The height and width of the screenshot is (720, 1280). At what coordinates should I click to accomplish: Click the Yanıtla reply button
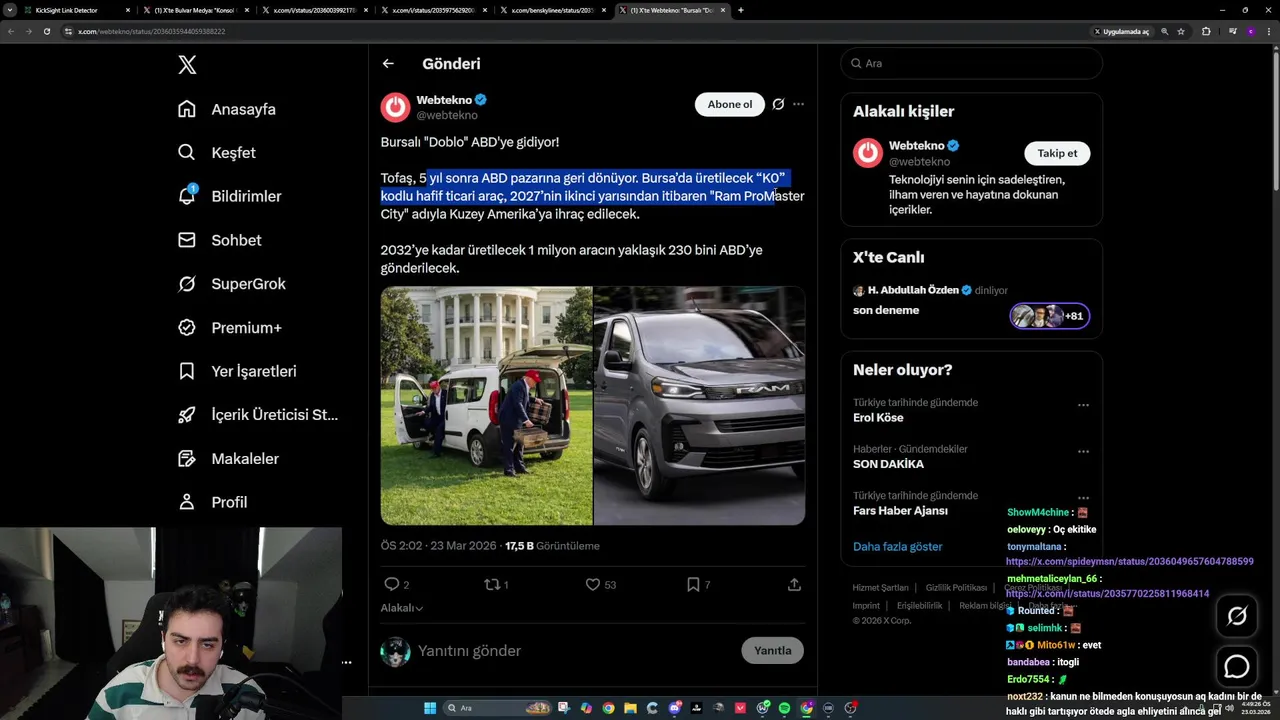772,651
